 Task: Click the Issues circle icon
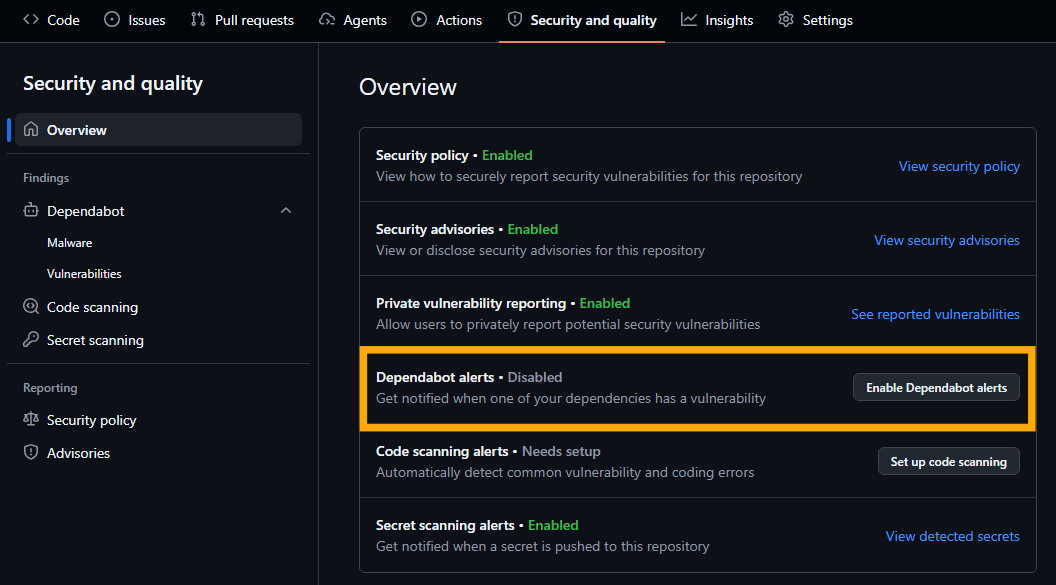click(112, 20)
